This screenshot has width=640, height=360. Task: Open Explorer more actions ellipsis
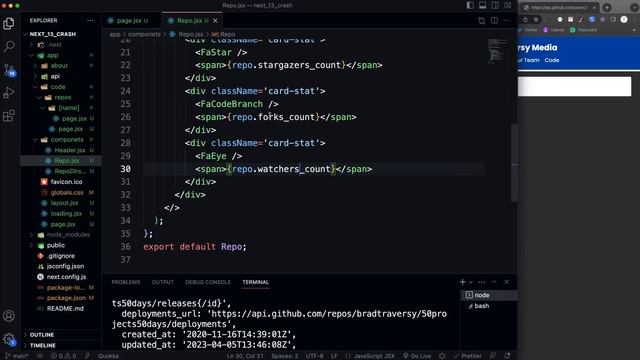coord(90,20)
